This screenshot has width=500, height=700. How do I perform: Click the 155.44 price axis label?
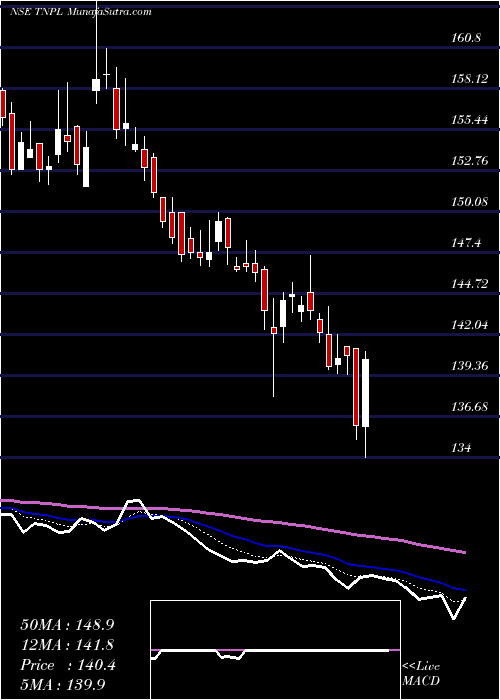coord(470,120)
